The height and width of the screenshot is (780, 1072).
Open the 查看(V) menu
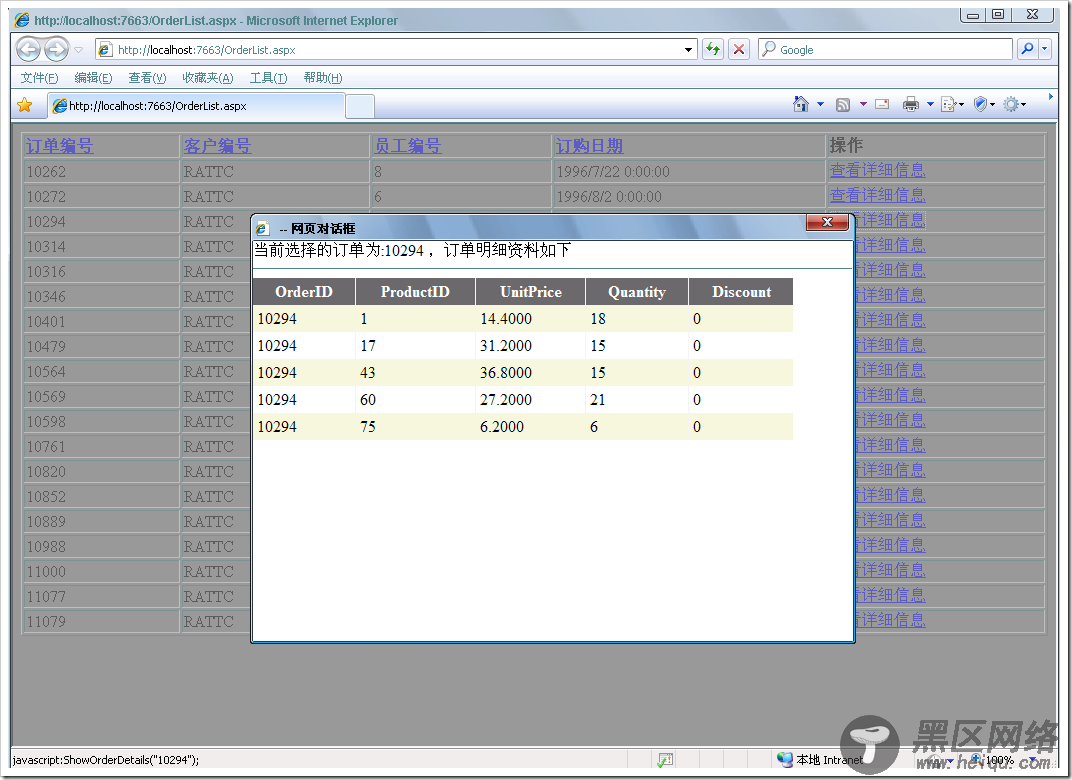(147, 78)
